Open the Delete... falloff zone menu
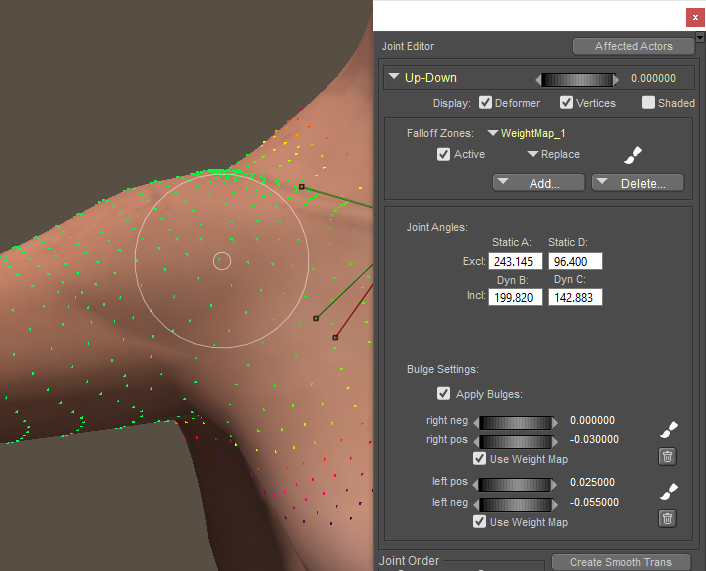706x571 pixels. point(637,183)
